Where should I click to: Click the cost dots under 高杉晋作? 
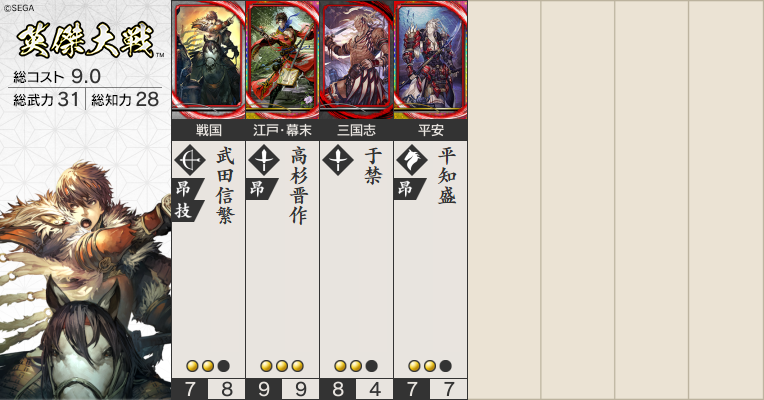coord(282,366)
